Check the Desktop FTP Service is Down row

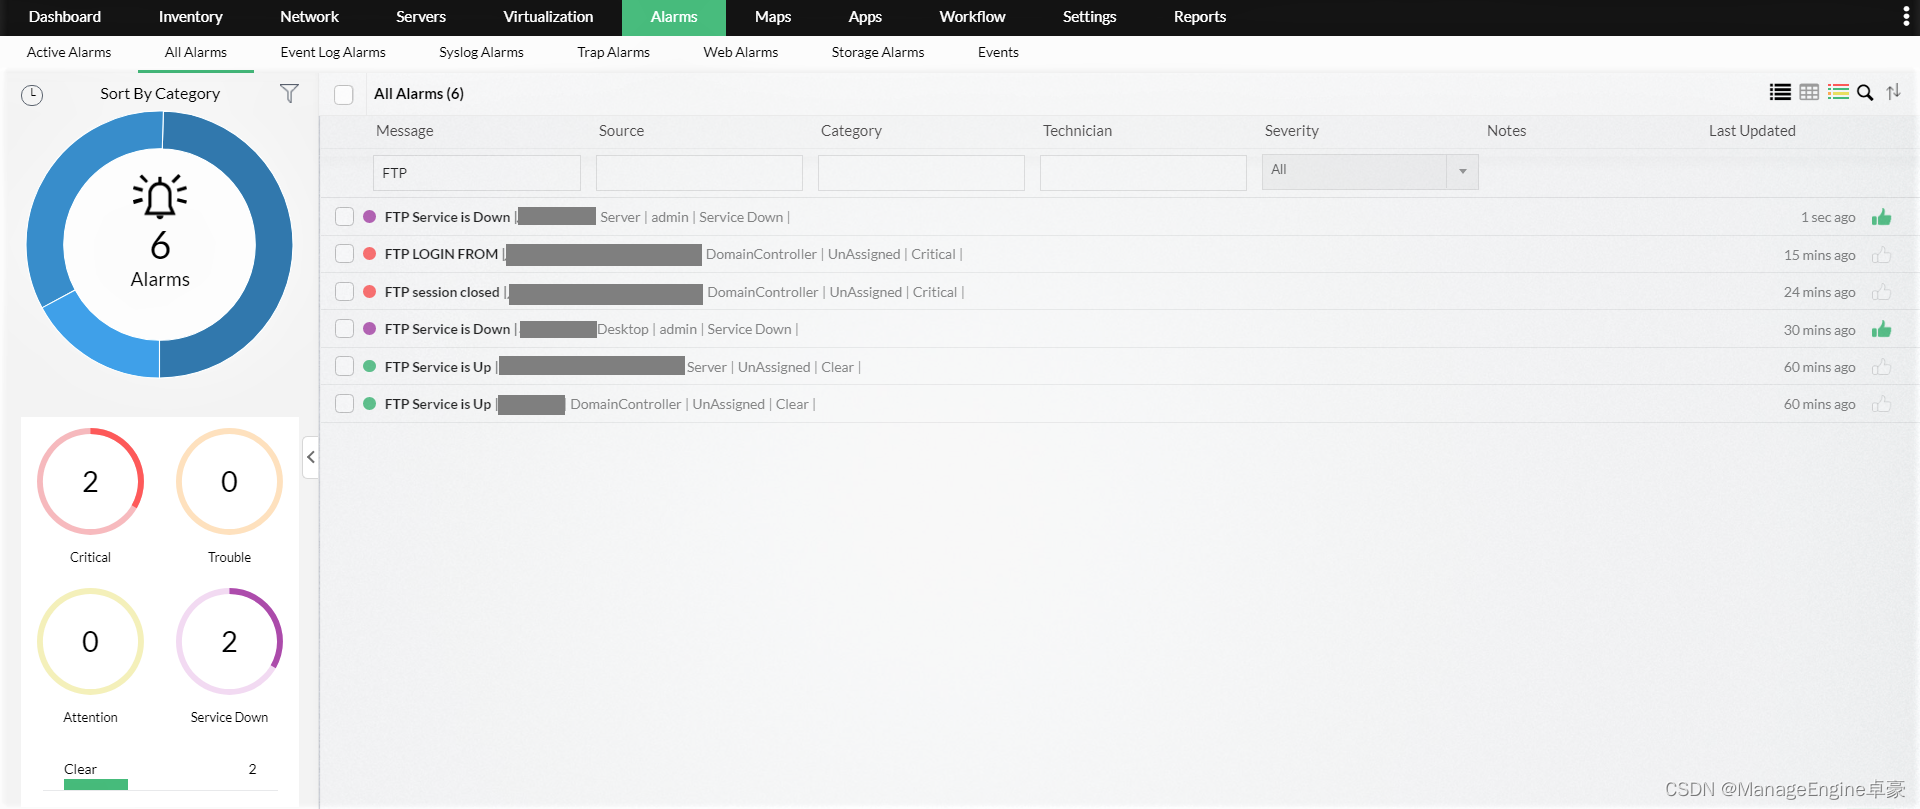344,328
